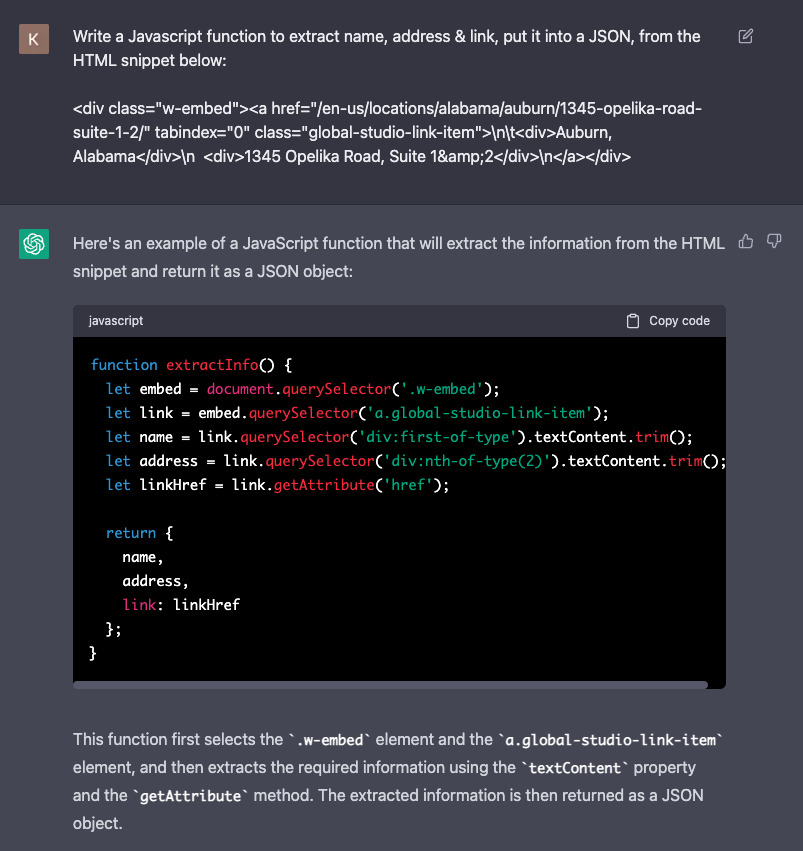The image size is (803, 851).
Task: Click the HTML snippet text in the prompt
Action: click(x=387, y=132)
